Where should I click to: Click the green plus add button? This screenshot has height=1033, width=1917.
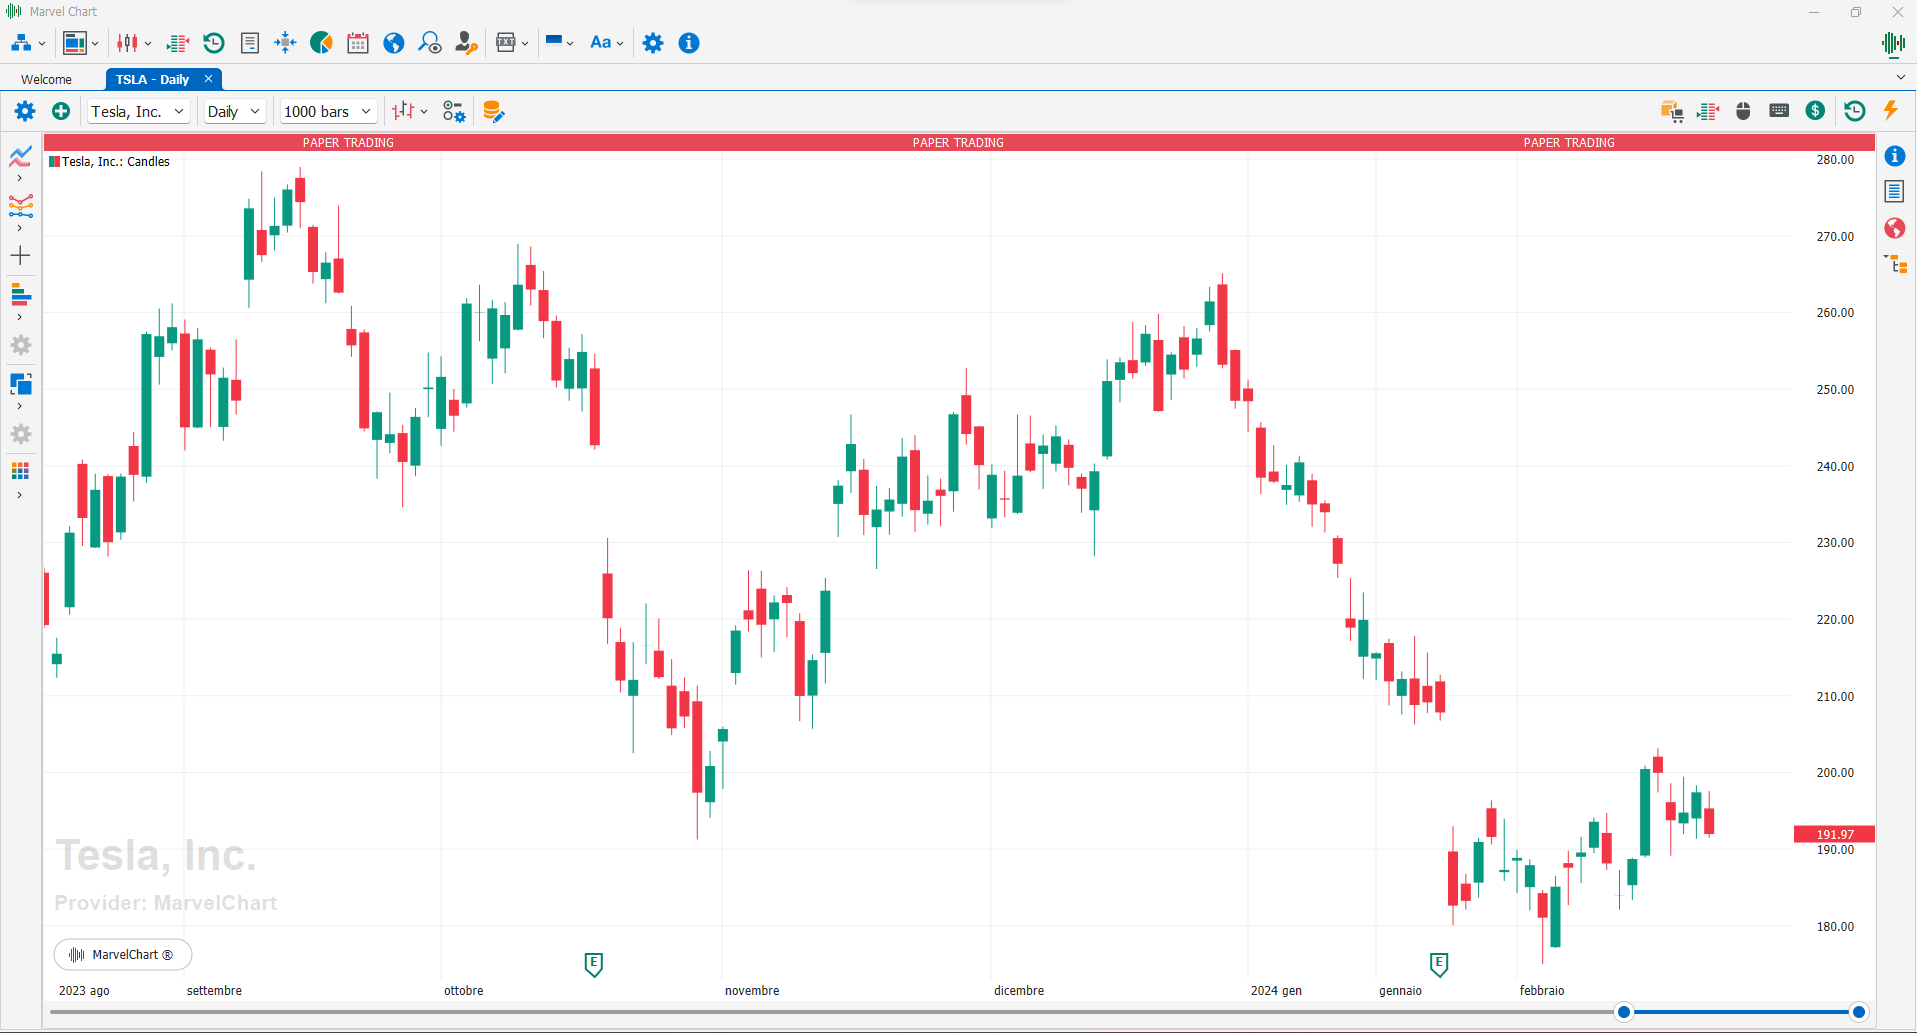(x=61, y=111)
